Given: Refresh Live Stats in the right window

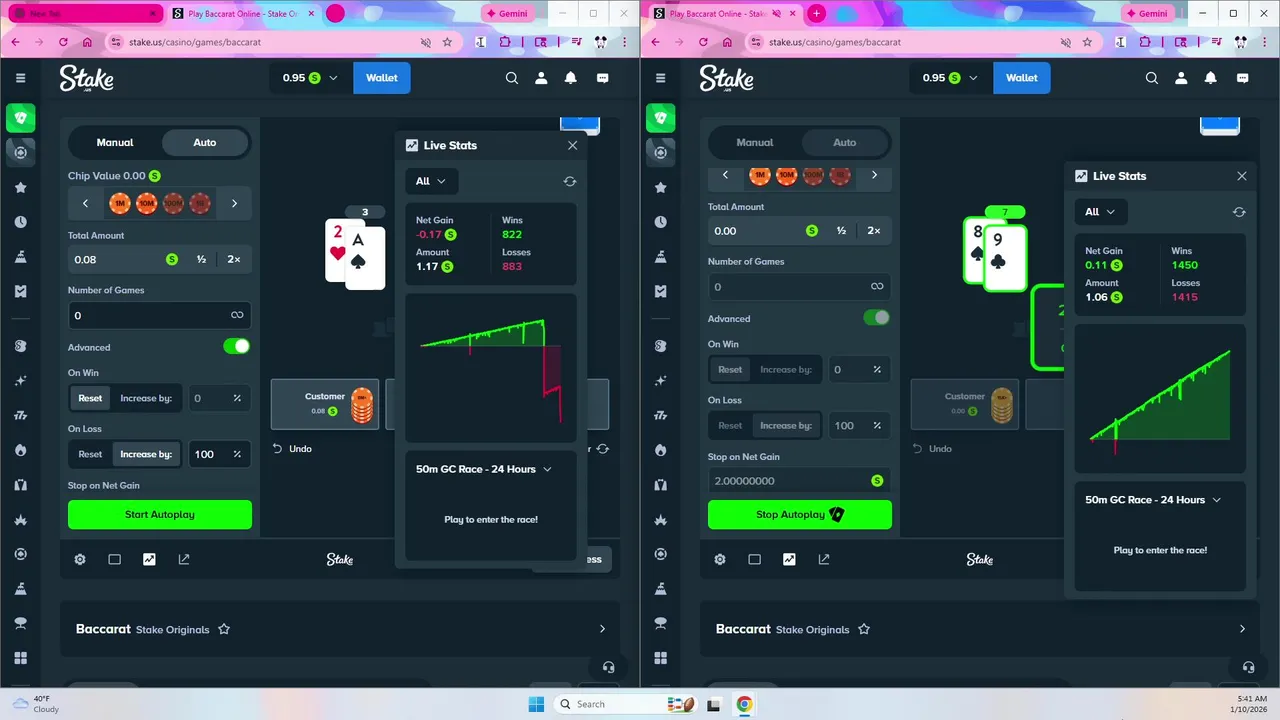Looking at the screenshot, I should point(1239,212).
